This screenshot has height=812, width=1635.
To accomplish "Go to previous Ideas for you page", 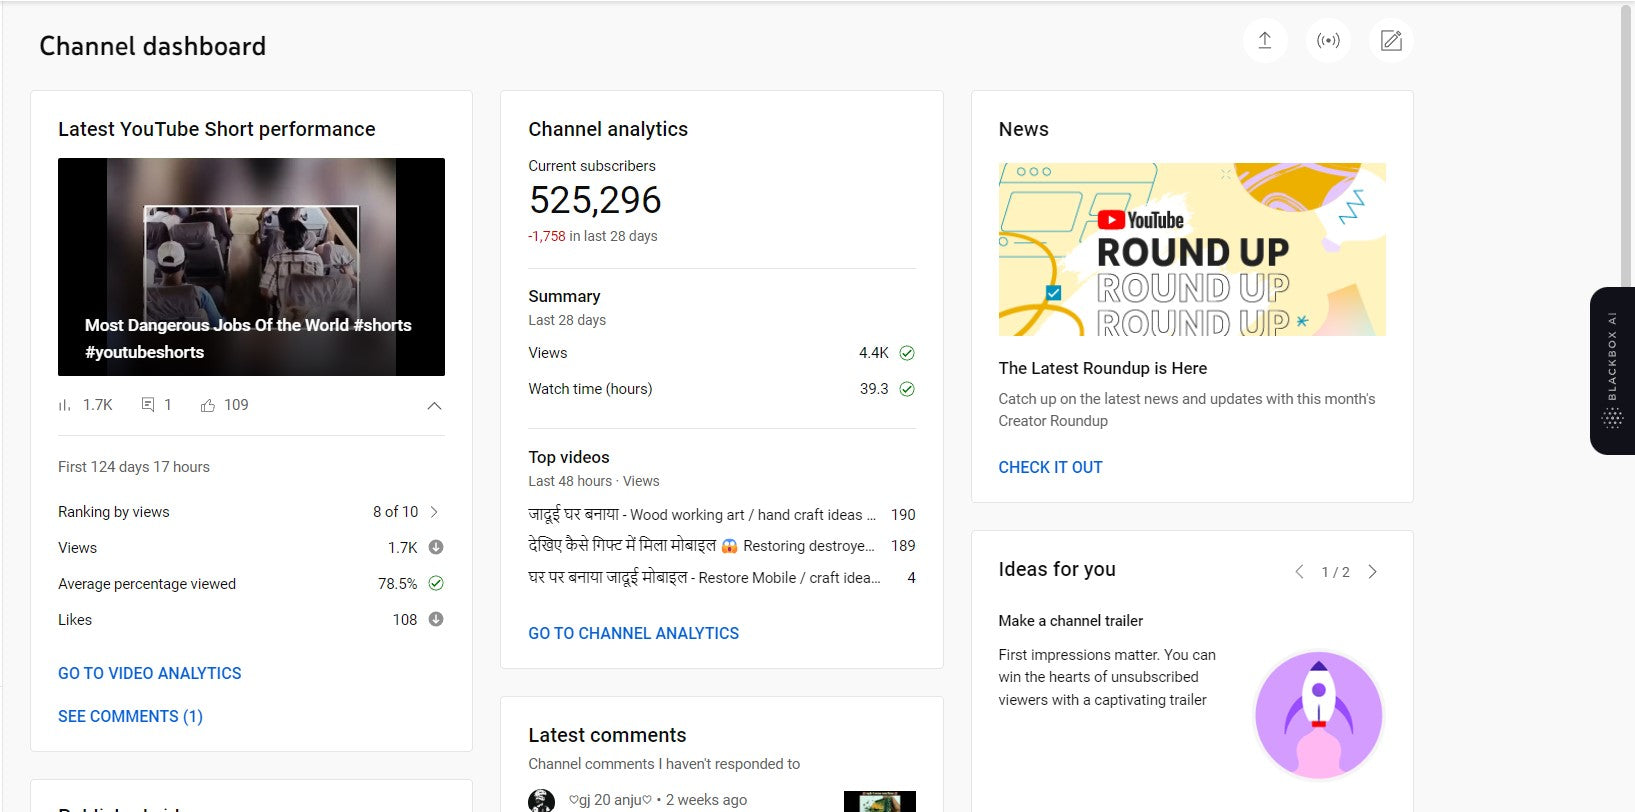I will (x=1299, y=572).
